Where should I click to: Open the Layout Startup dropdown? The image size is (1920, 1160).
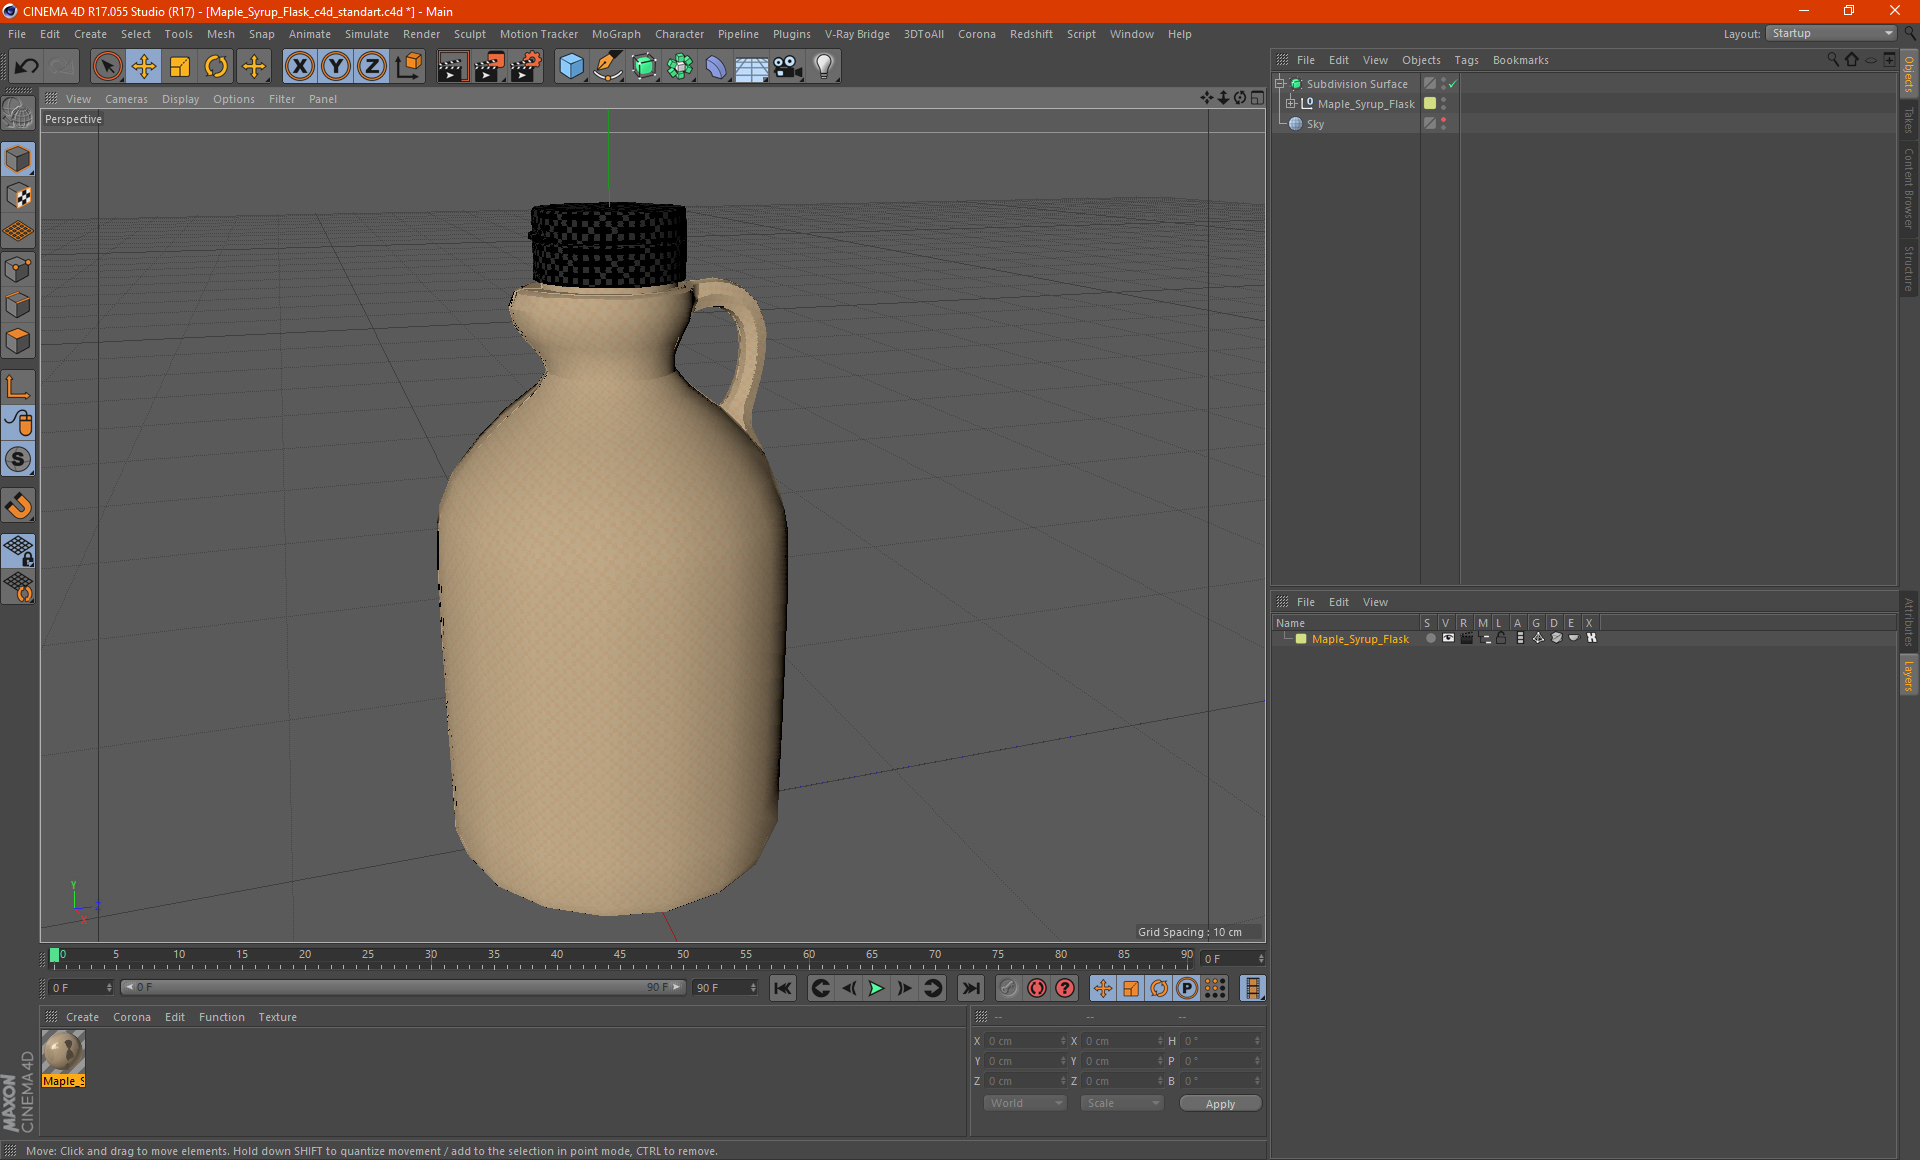(1832, 33)
